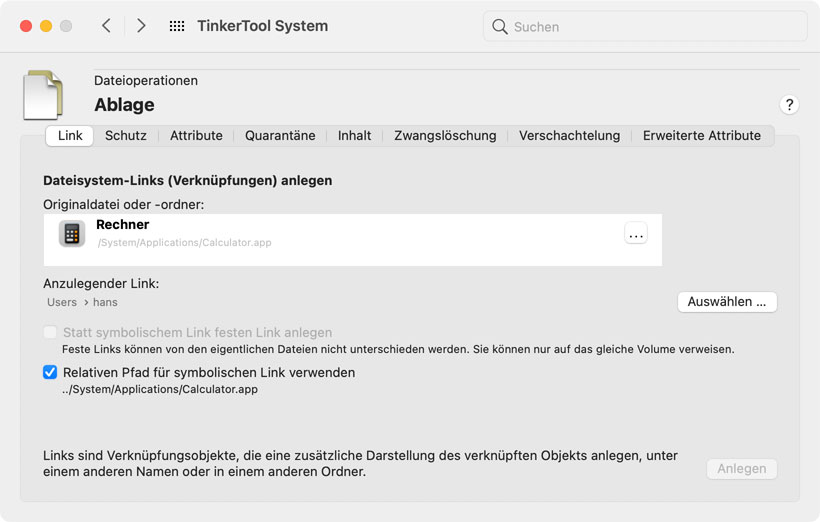The image size is (820, 522).
Task: Switch to the Schutz tab
Action: [x=126, y=135]
